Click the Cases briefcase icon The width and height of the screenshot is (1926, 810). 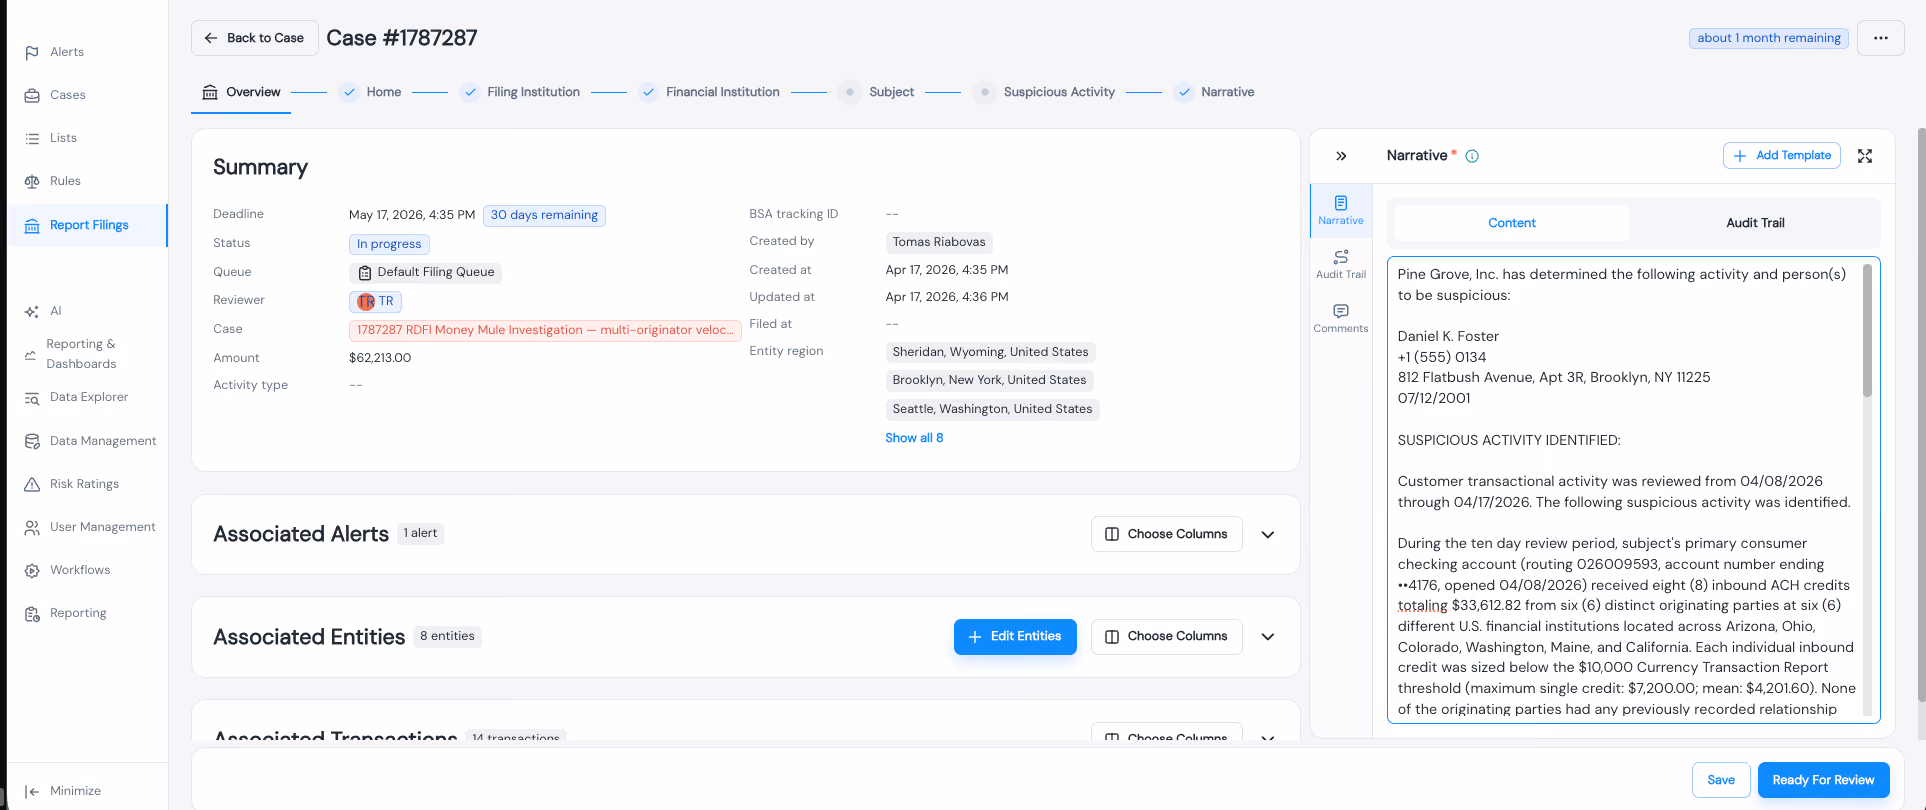[32, 95]
